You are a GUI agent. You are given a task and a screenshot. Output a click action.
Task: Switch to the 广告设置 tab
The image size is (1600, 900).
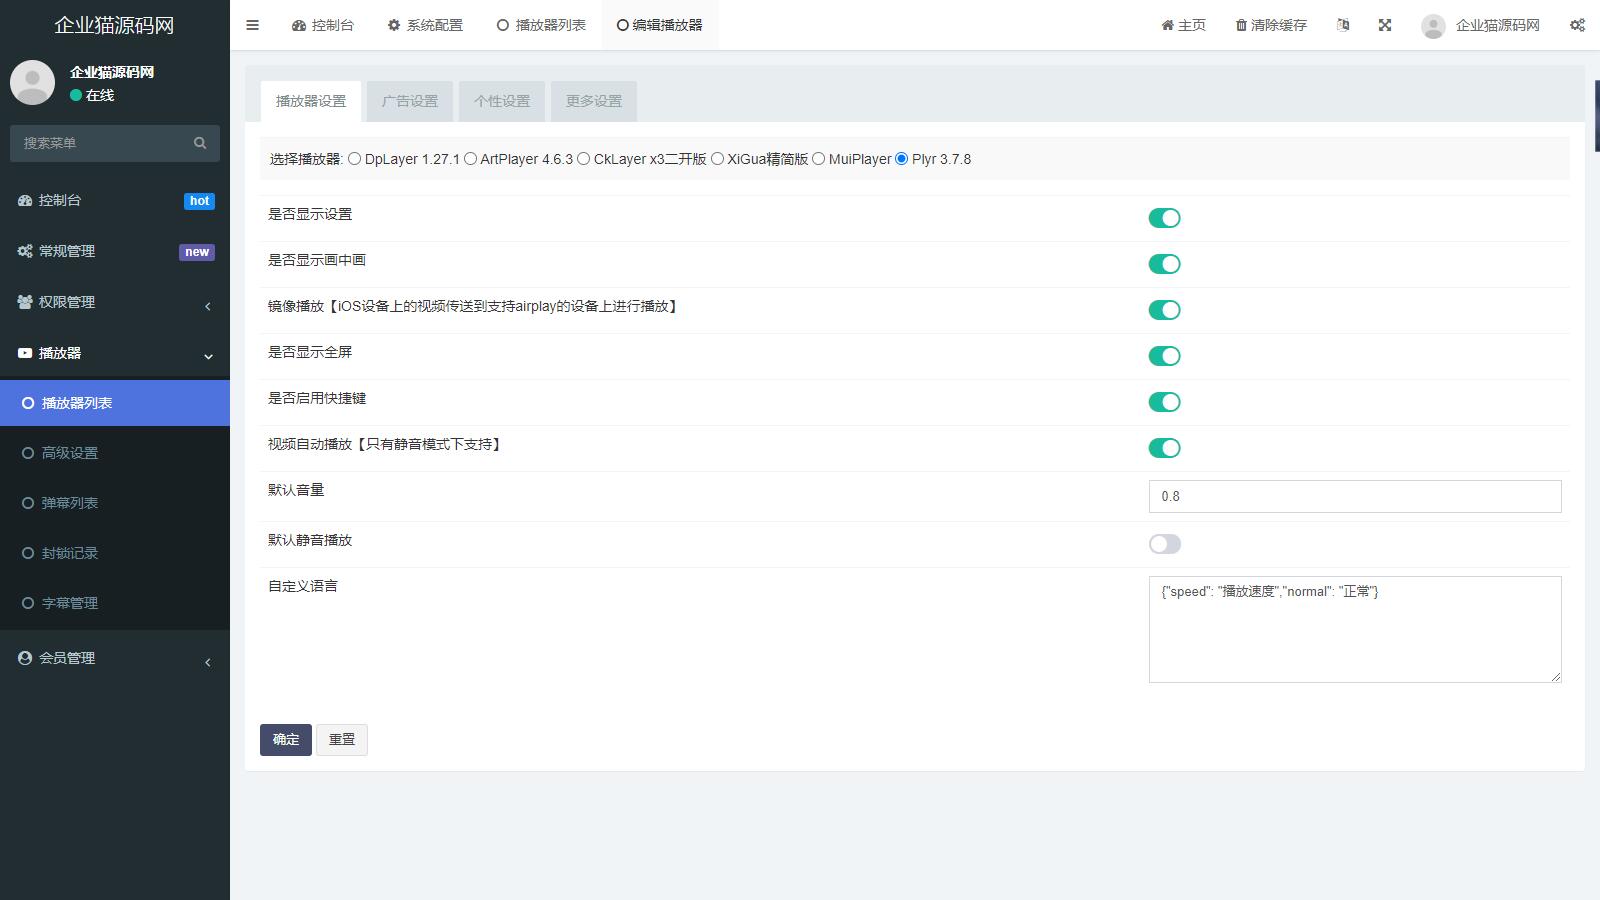[410, 101]
